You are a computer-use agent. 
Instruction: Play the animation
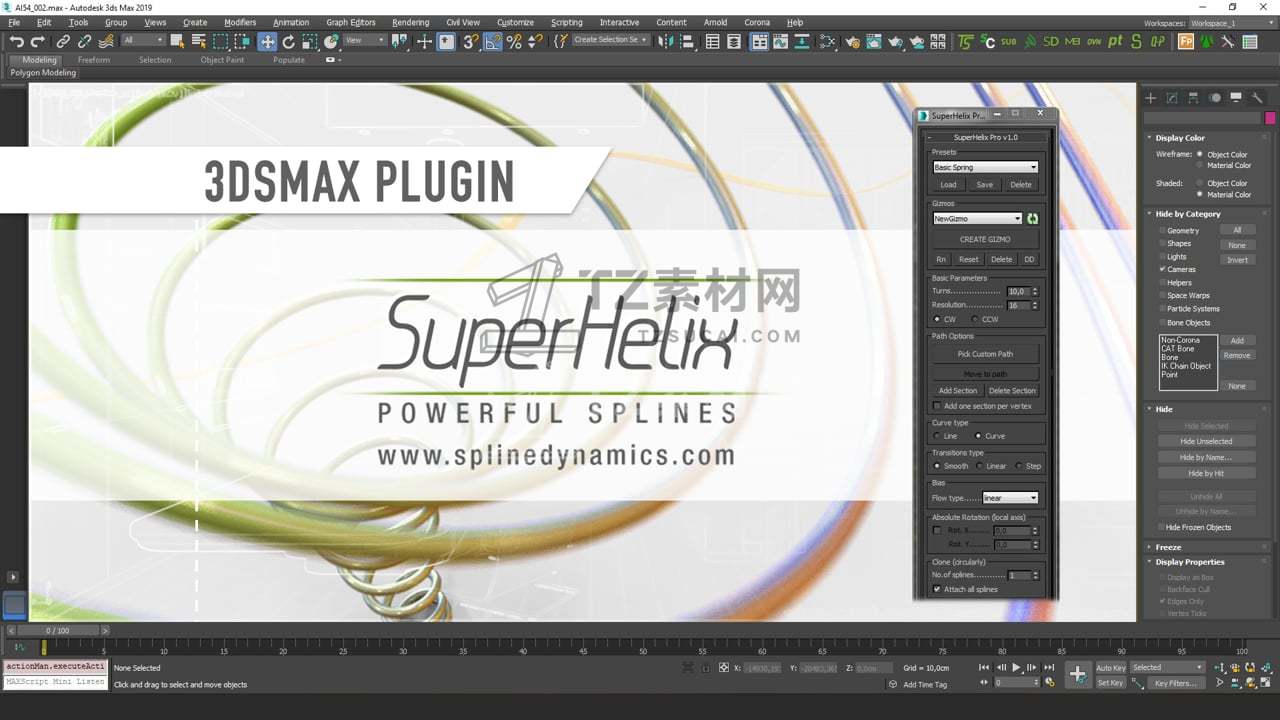pos(1016,667)
